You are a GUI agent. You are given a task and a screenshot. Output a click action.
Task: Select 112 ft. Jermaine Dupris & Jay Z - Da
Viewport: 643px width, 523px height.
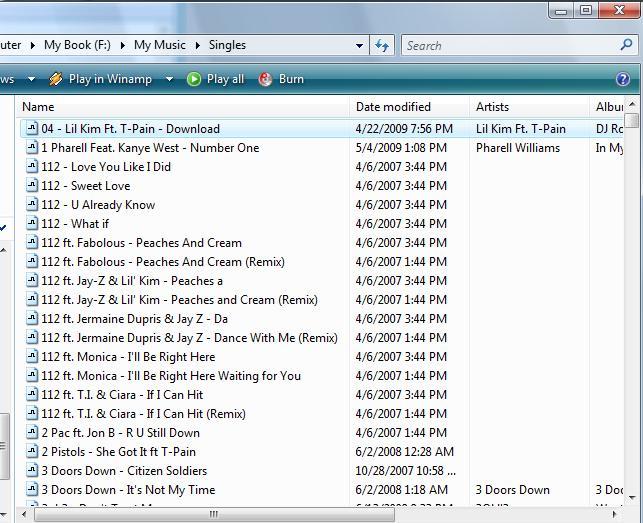(135, 318)
